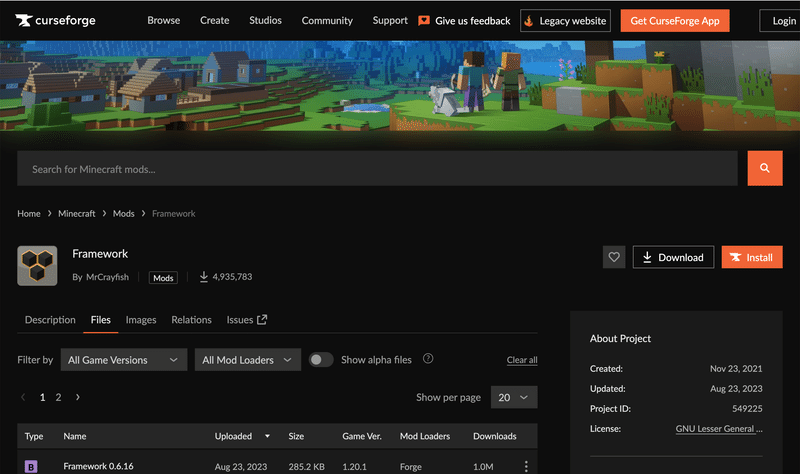Click the Project ID value 549225
The height and width of the screenshot is (474, 800).
click(747, 409)
